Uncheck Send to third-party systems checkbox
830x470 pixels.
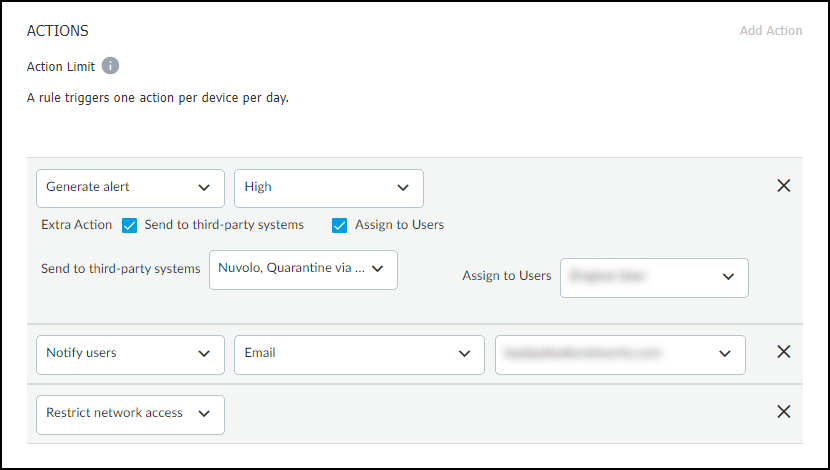pos(129,225)
